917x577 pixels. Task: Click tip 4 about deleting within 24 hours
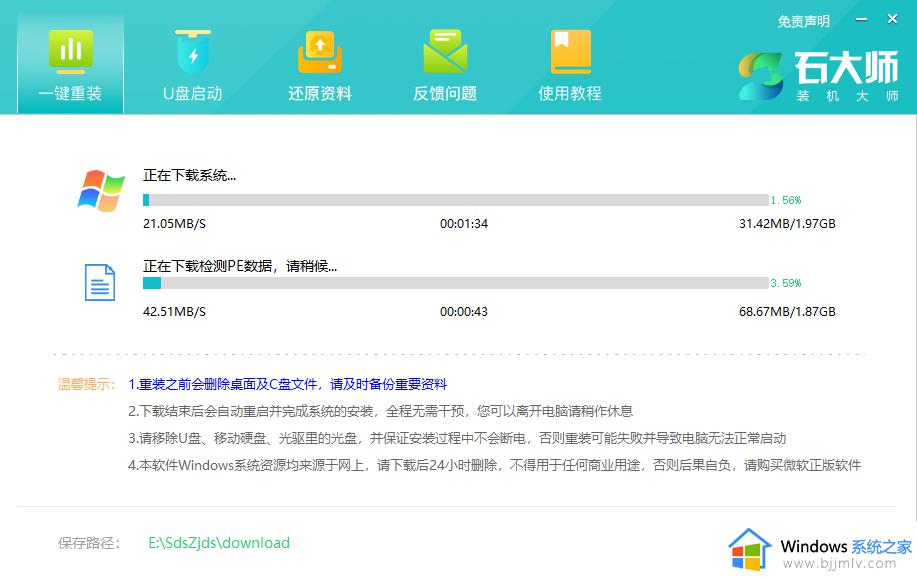click(x=495, y=465)
